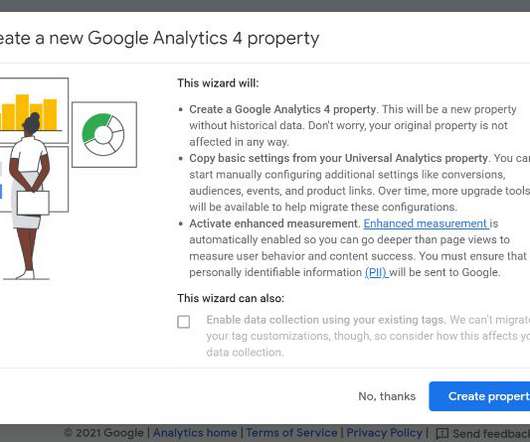Screen dimensions: 530x442
Task: Click the green donut chart illustration
Action: coord(103,134)
